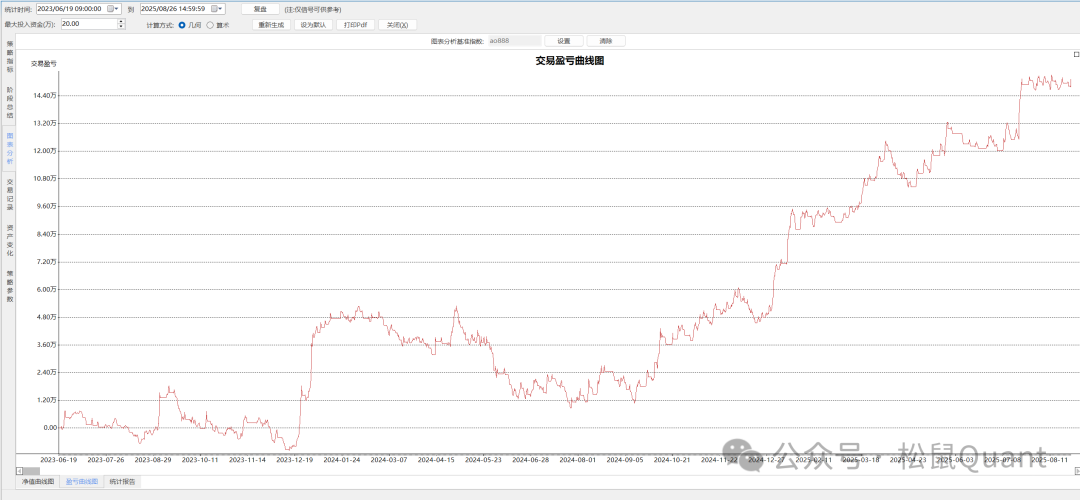The image size is (1080, 500).
Task: Open the 统计报告 bottom tab
Action: point(123,481)
